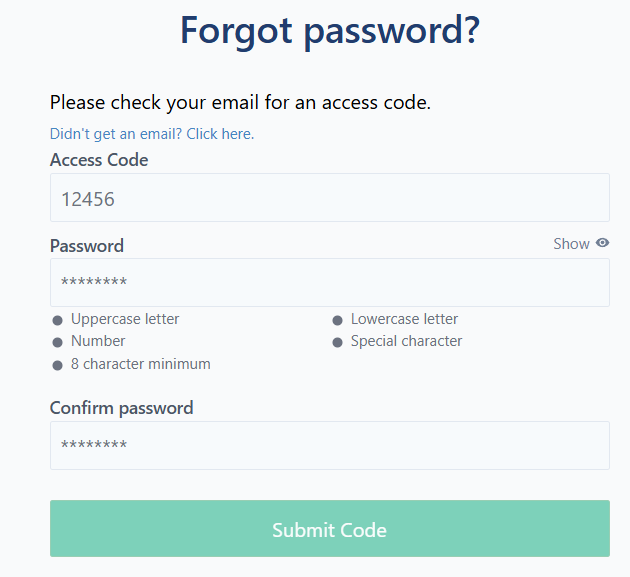
Task: Select the Confirm password input box
Action: coord(329,445)
